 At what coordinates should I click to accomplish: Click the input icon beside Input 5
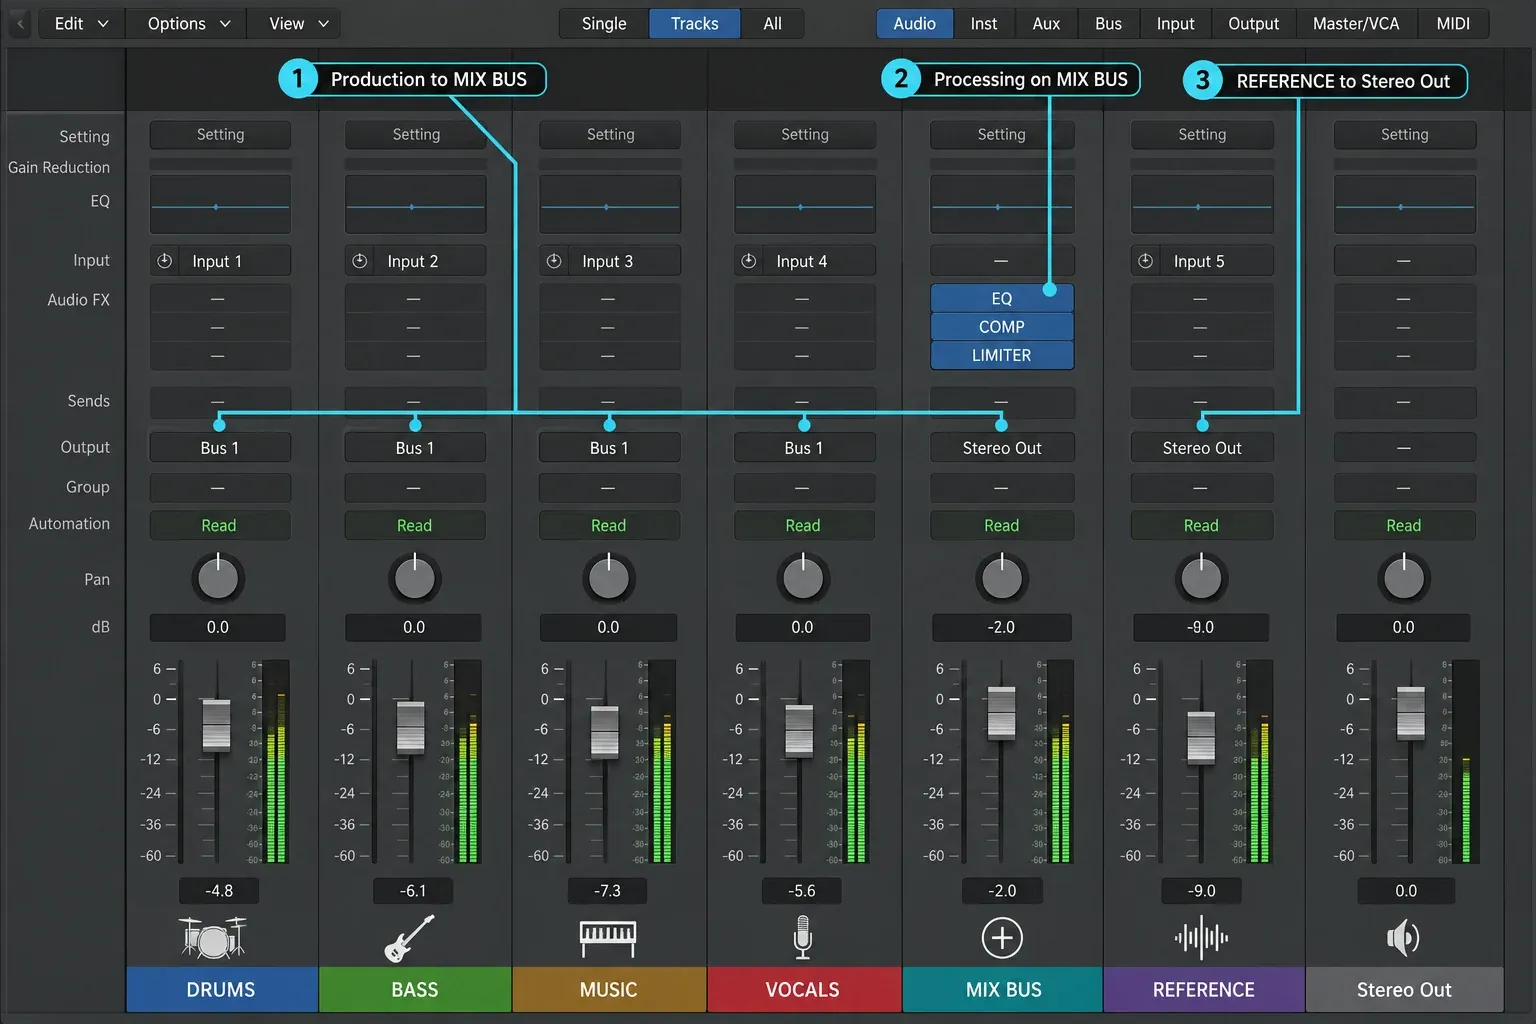tap(1146, 261)
